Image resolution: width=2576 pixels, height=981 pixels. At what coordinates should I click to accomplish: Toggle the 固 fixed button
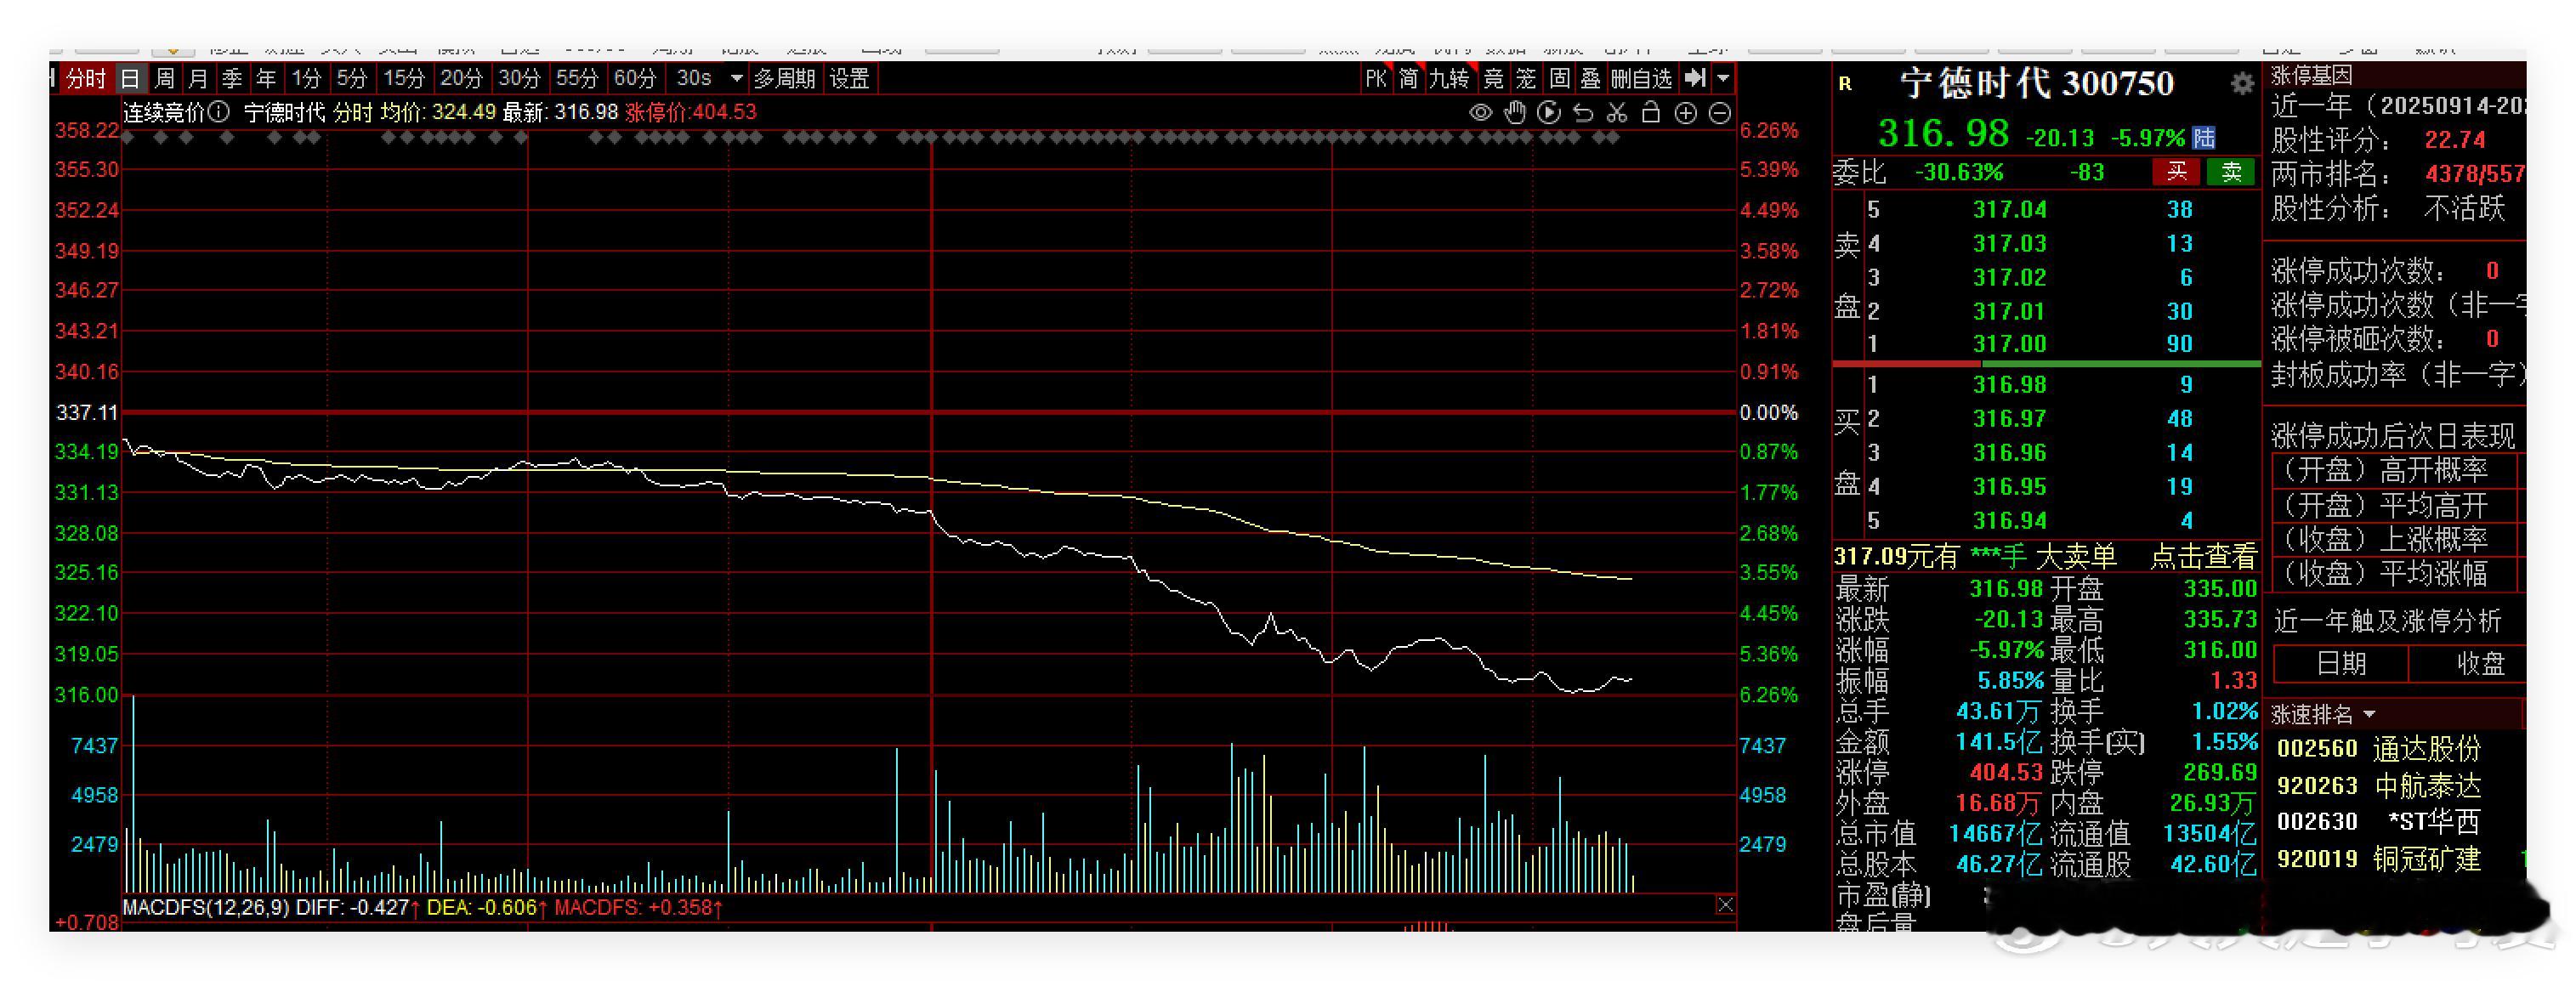click(1559, 78)
